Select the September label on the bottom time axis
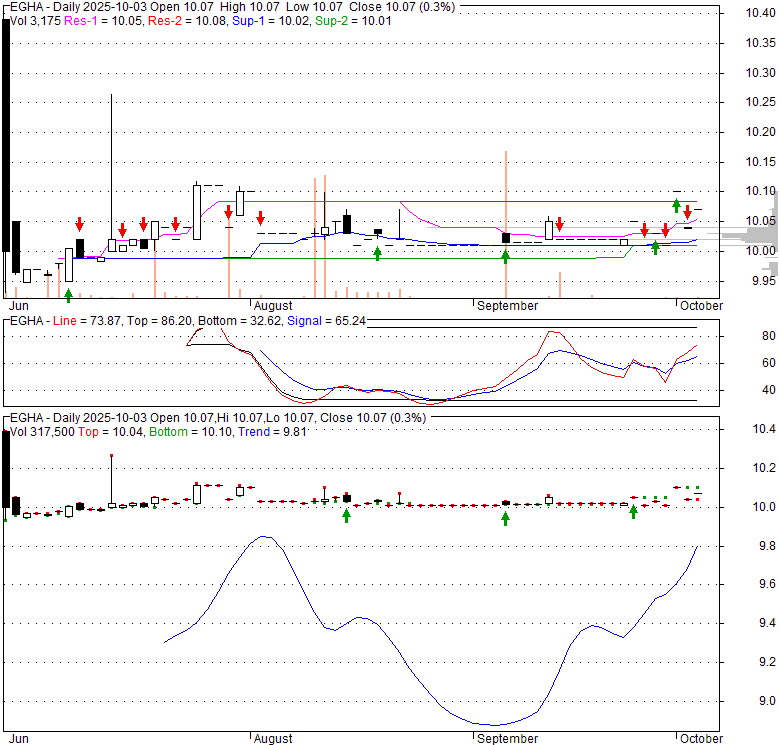 [x=506, y=738]
